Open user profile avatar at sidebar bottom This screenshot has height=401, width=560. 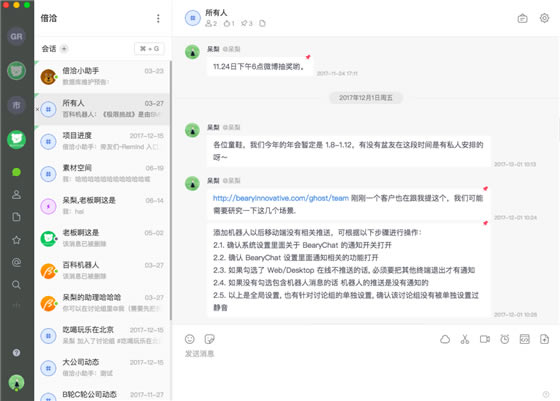coord(16,382)
